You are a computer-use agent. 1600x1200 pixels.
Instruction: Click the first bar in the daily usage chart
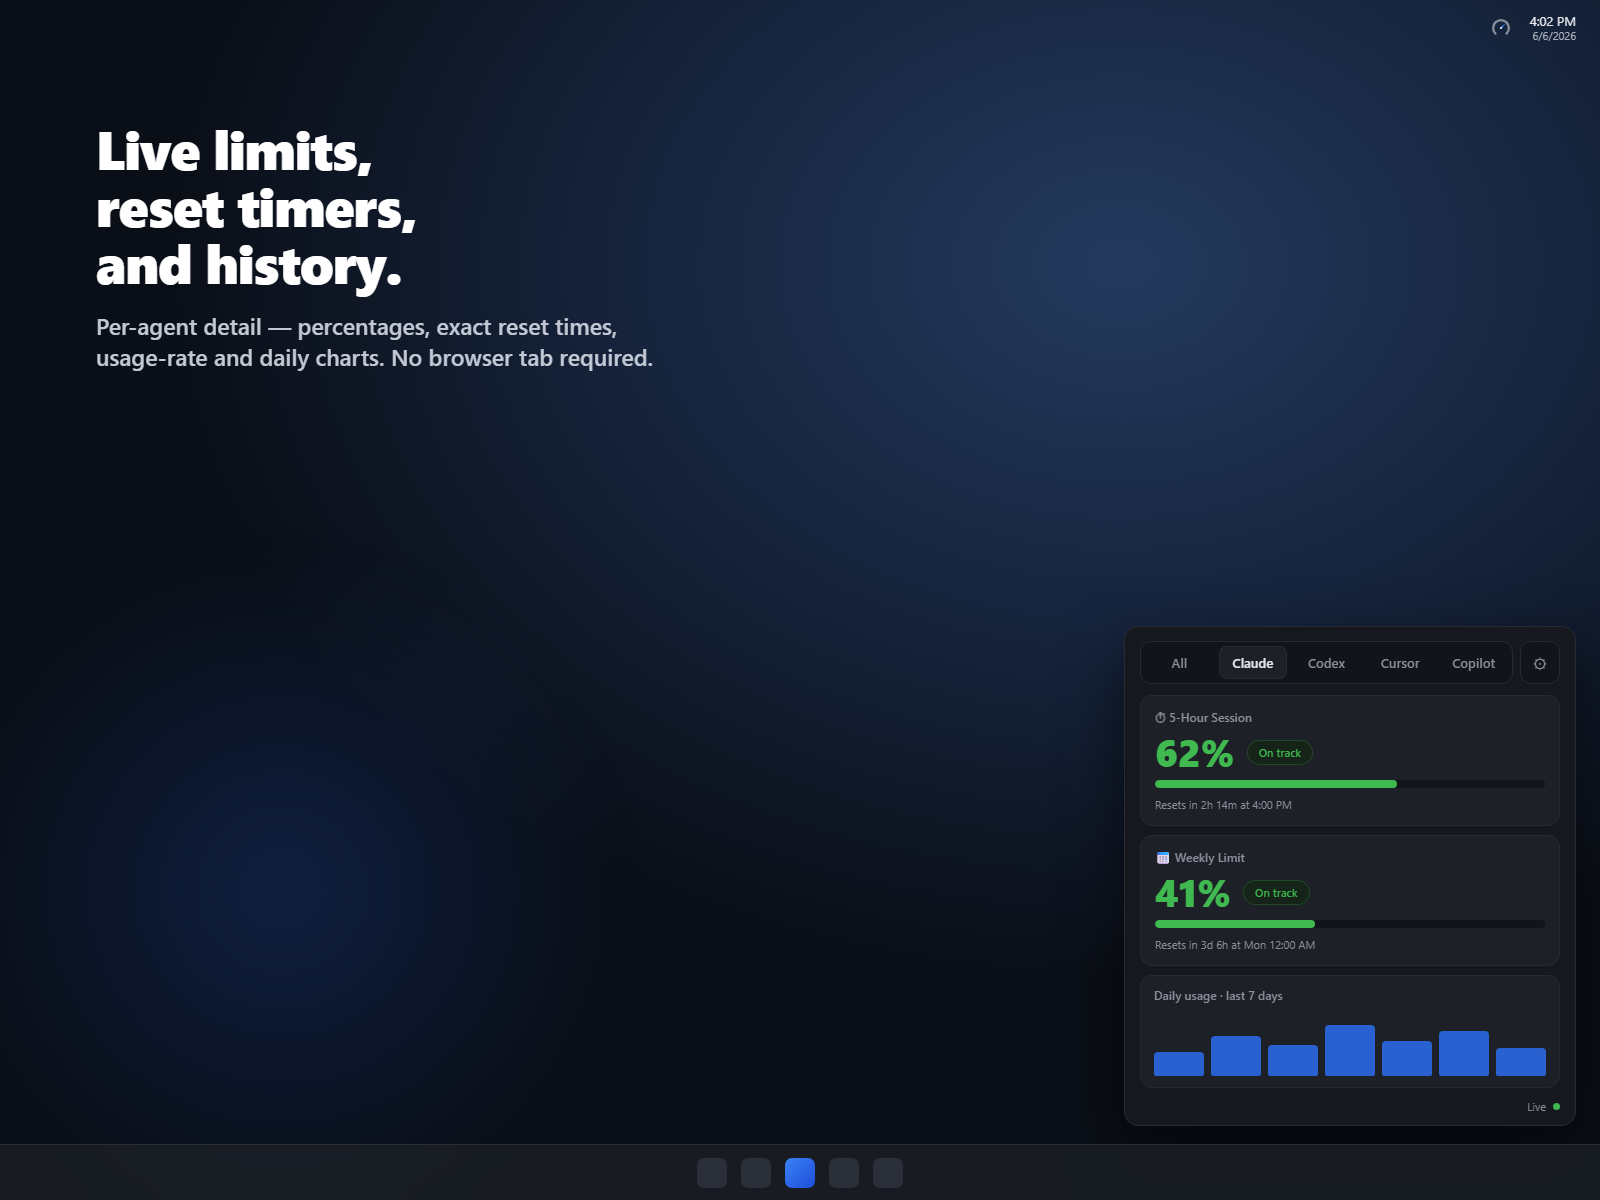click(1179, 1064)
